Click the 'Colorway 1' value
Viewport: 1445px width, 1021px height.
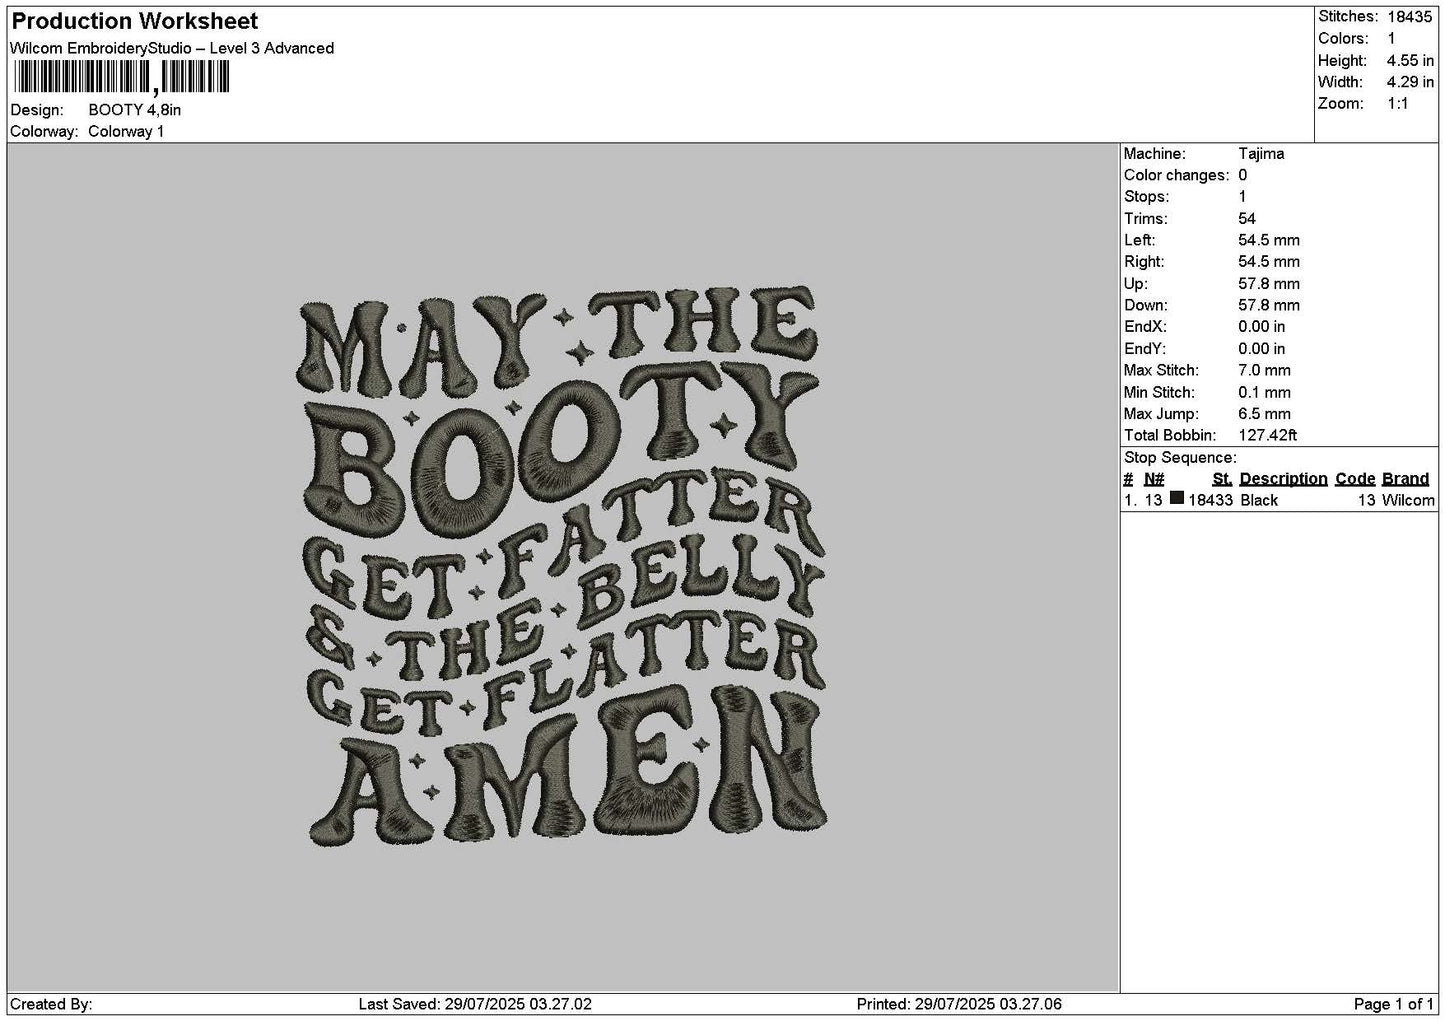(x=126, y=132)
